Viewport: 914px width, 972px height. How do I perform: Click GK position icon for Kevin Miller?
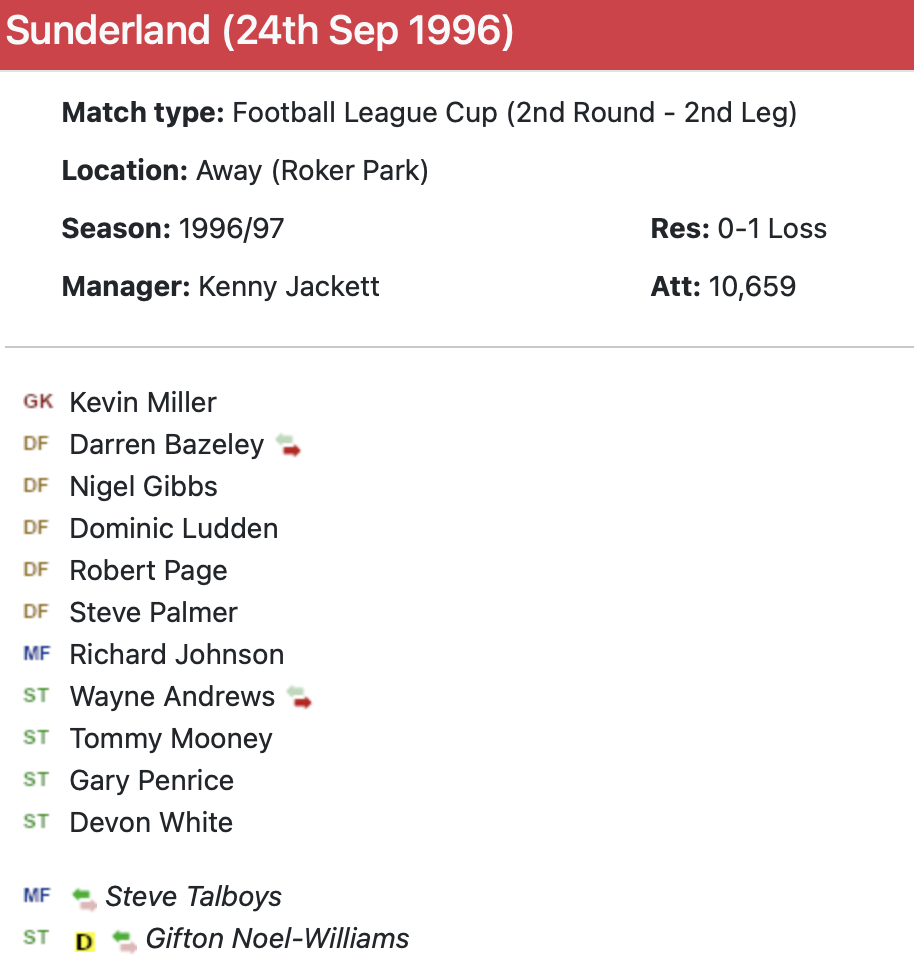(38, 402)
